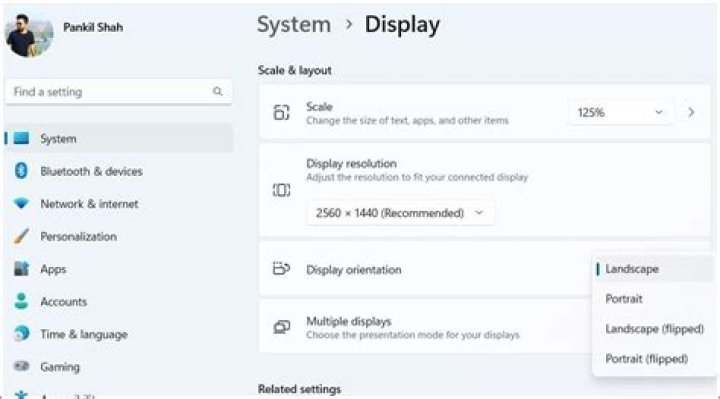This screenshot has width=720, height=399.
Task: Click the search magnifier icon
Action: tap(218, 92)
